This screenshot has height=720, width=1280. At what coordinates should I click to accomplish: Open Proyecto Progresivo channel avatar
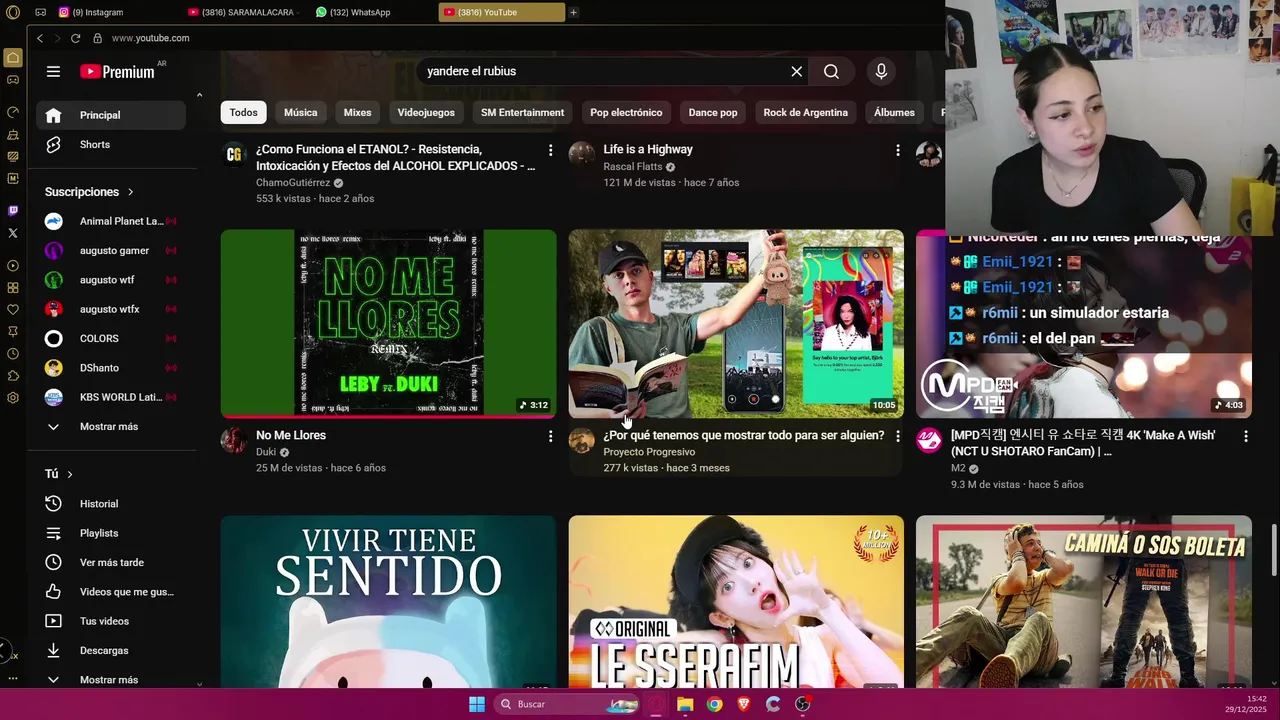point(582,441)
